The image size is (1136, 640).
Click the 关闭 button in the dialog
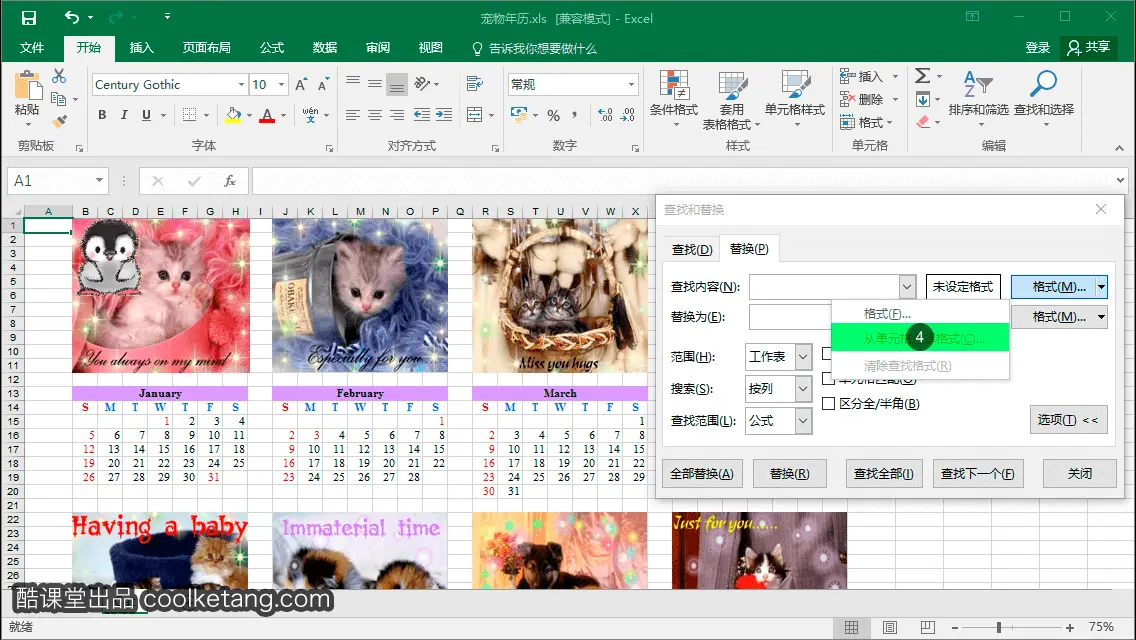click(1079, 473)
